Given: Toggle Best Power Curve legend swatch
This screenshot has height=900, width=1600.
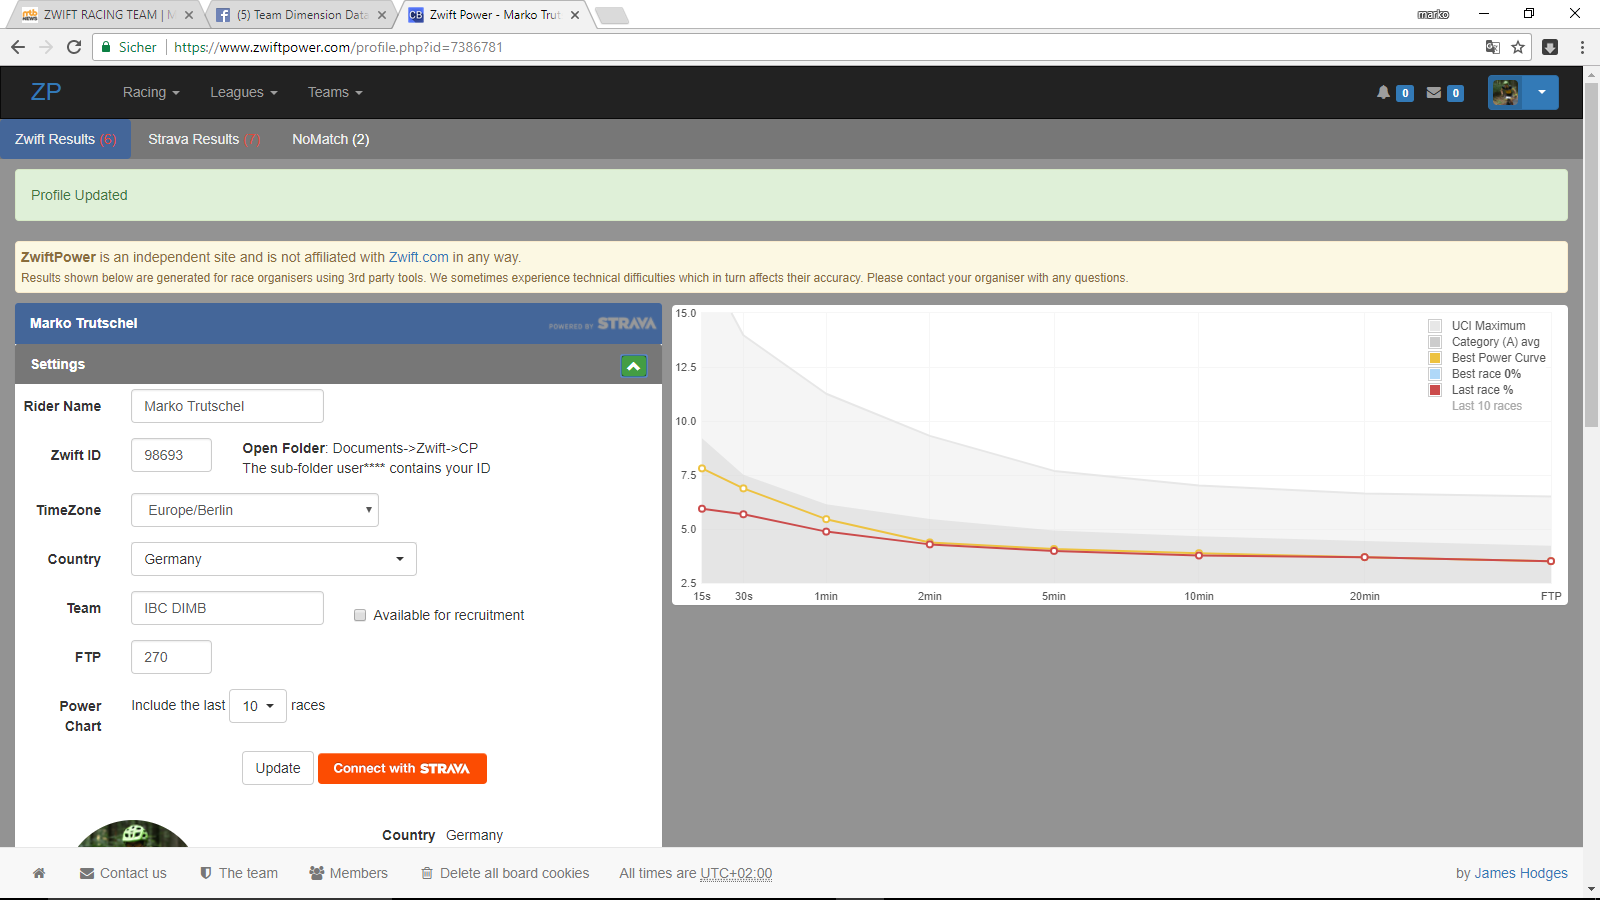Looking at the screenshot, I should [1435, 358].
